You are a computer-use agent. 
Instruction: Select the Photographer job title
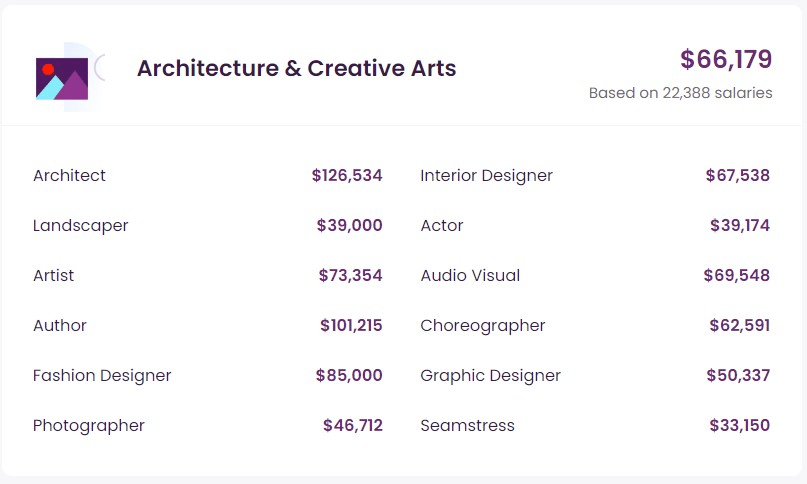pos(89,426)
